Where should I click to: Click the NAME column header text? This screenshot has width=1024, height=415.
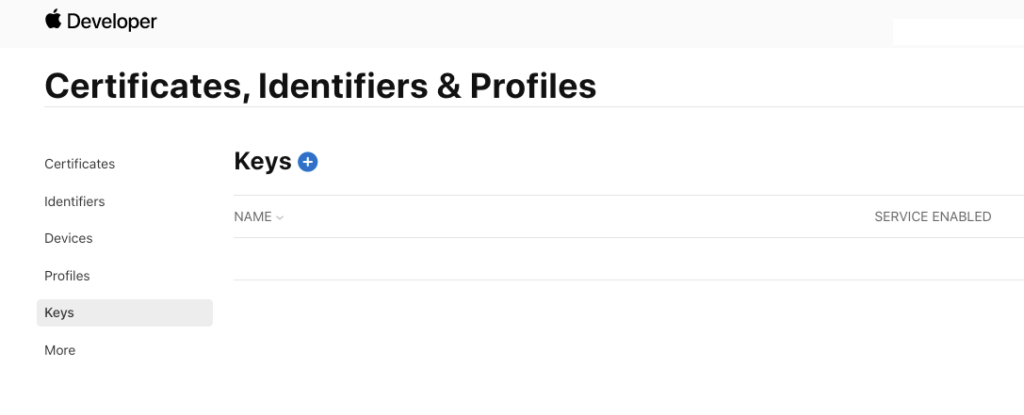click(253, 217)
